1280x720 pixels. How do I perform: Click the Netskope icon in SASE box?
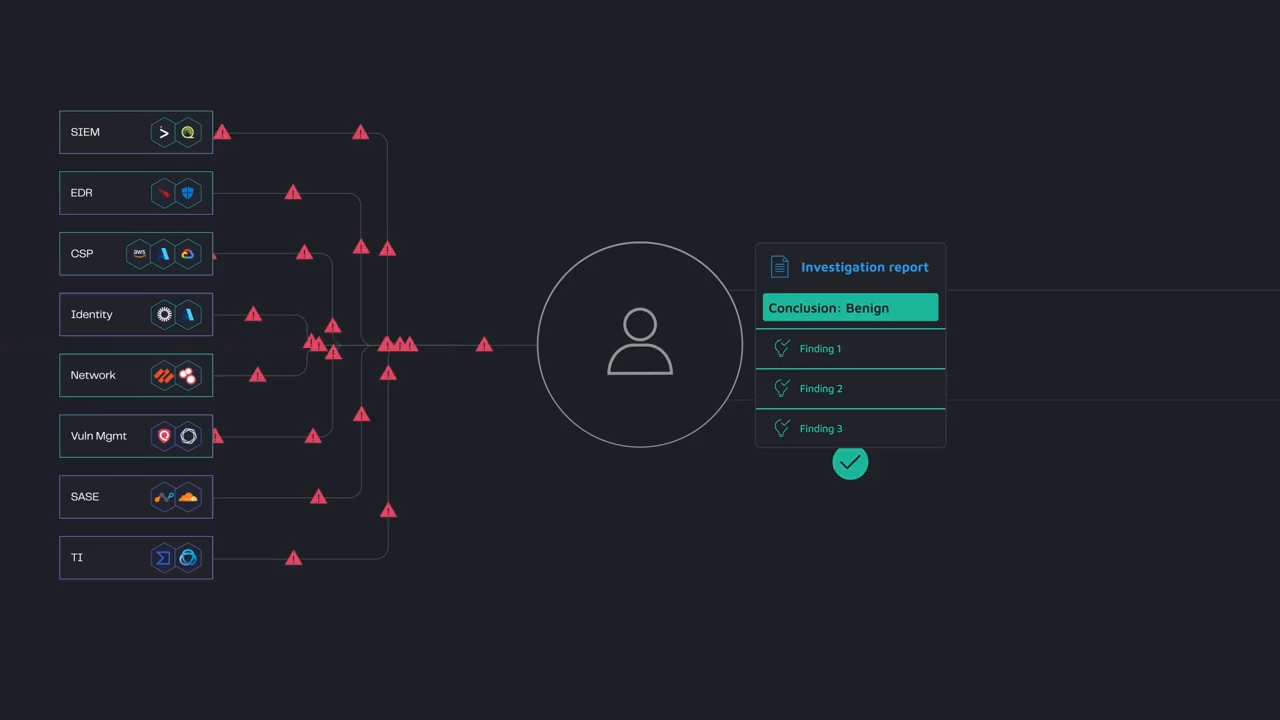(164, 497)
